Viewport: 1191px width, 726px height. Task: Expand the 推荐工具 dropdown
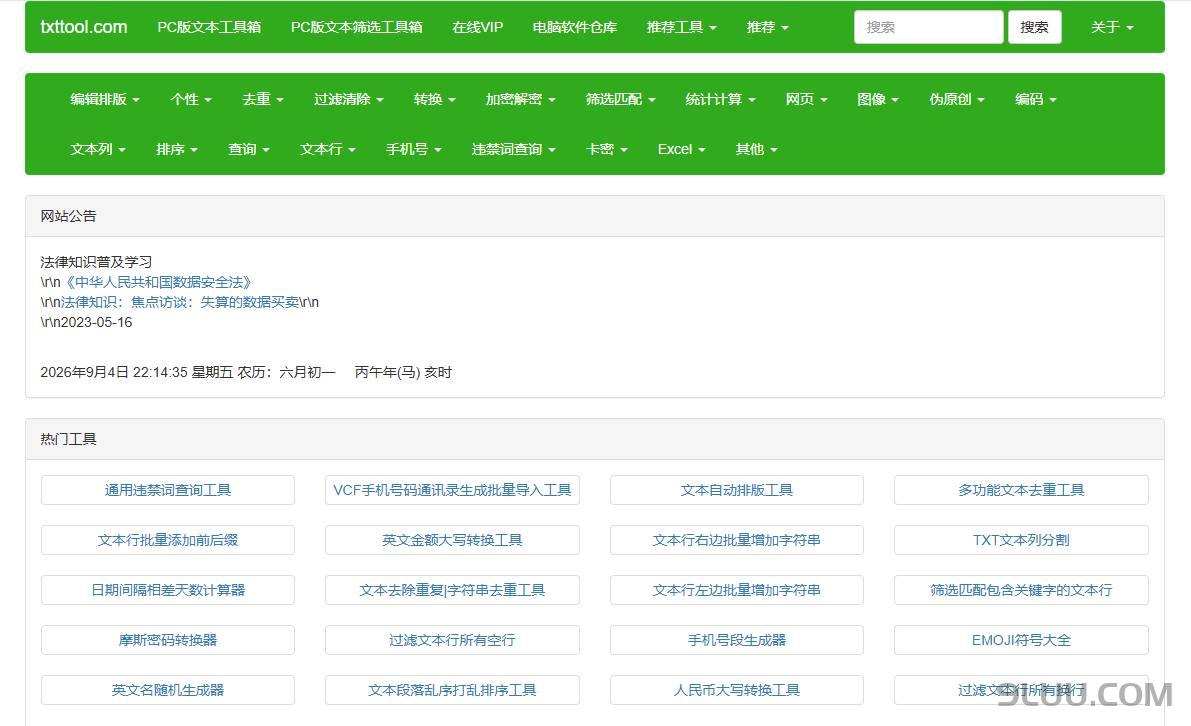click(x=681, y=27)
